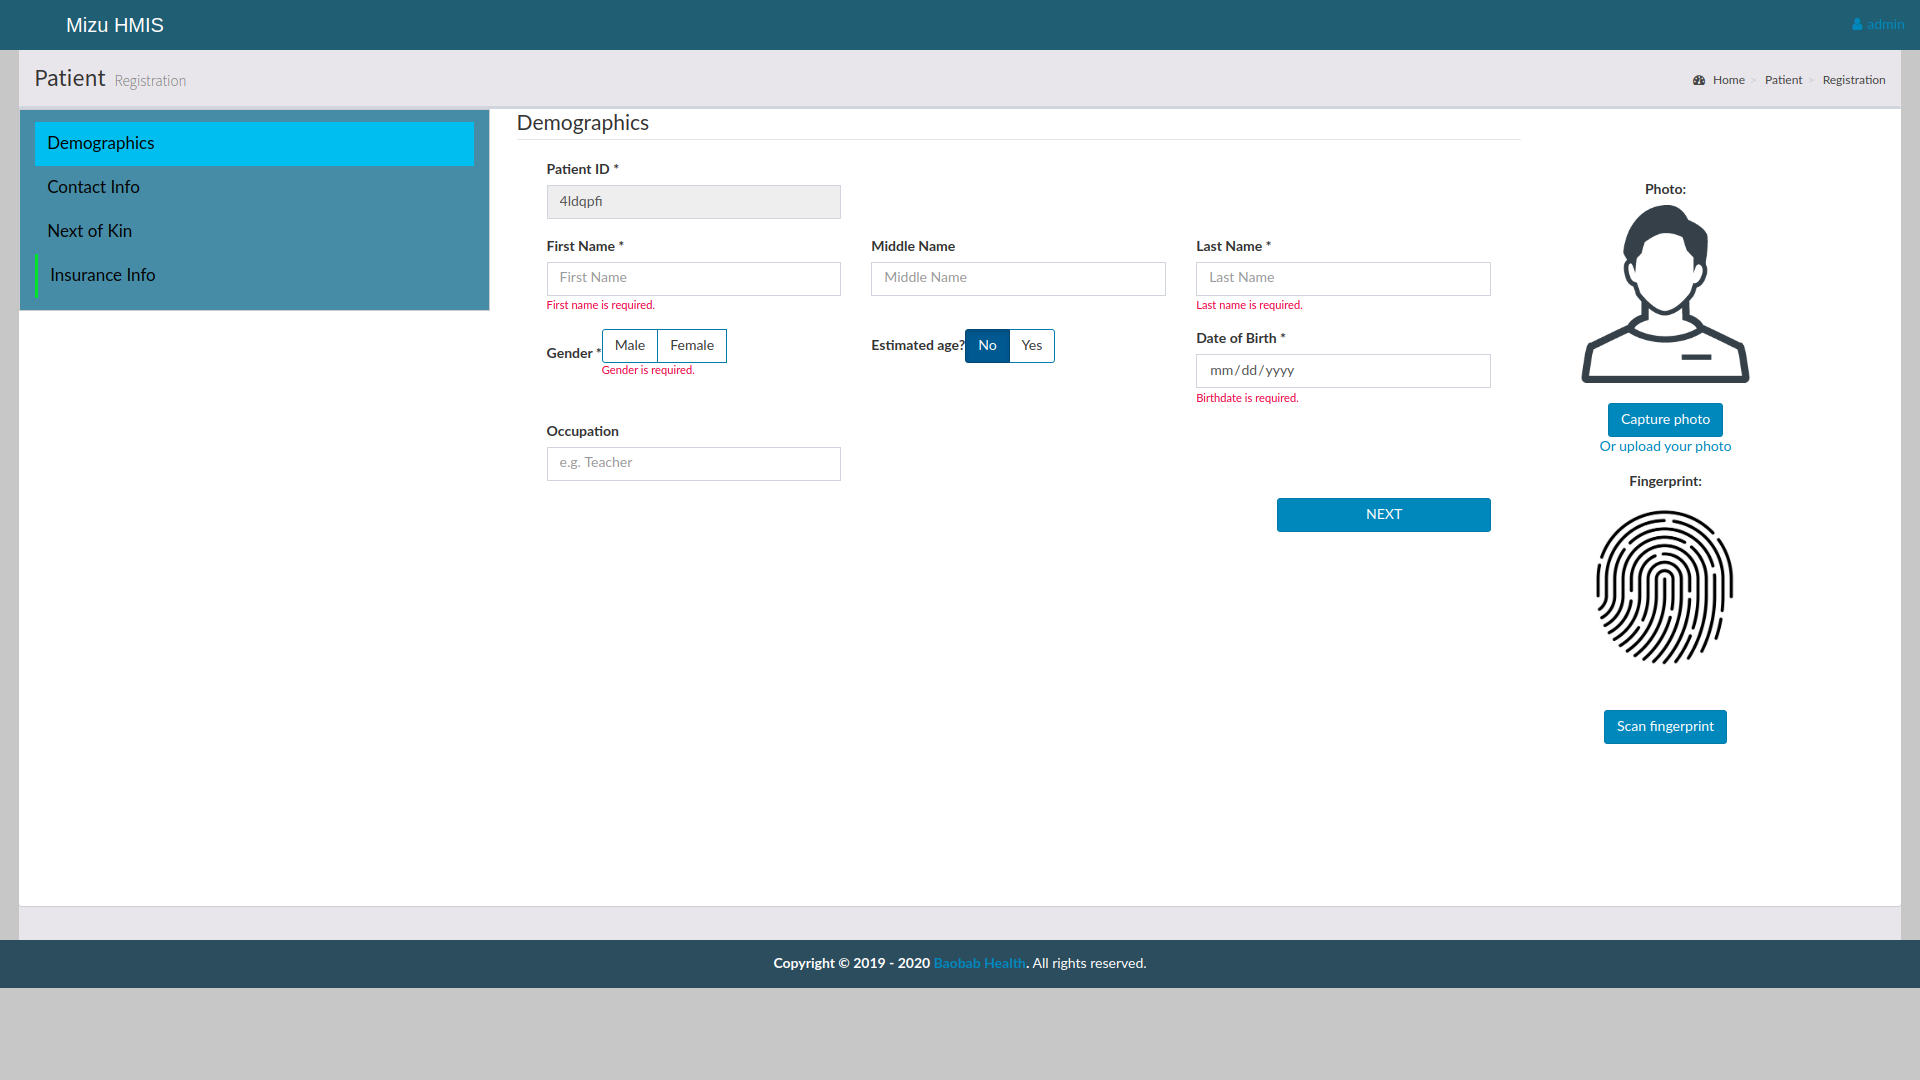Open the Baobab Health footer link
1920x1080 pixels.
tap(979, 964)
